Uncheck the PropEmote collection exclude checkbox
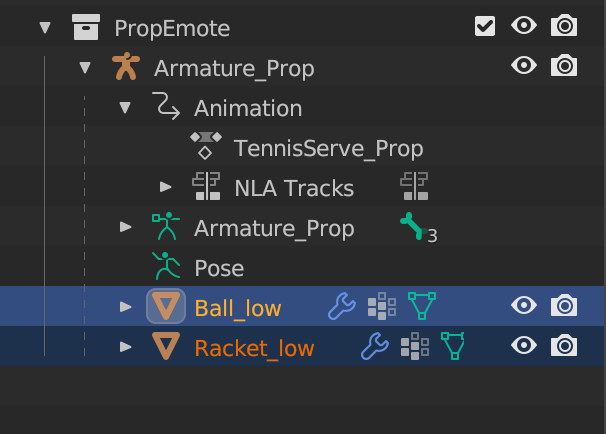Screen dimensions: 606x434 [x=485, y=27]
